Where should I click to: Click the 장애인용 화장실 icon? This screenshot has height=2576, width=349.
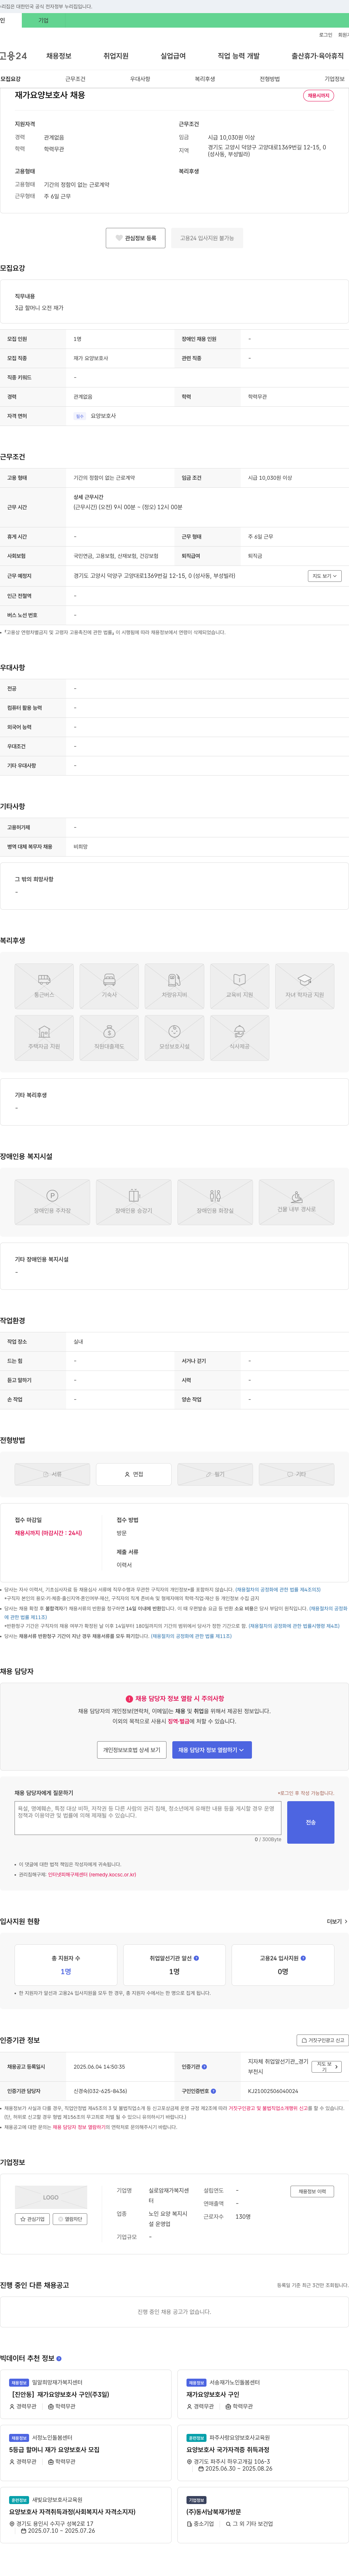[x=215, y=1202]
